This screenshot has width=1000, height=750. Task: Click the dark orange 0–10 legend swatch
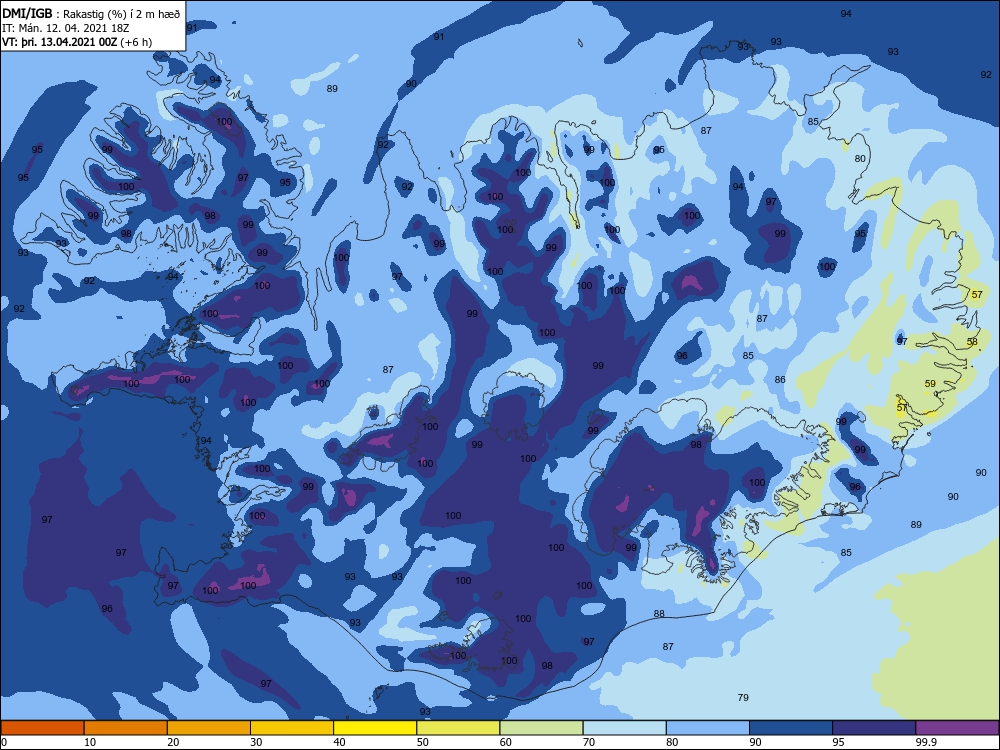pyautogui.click(x=42, y=728)
